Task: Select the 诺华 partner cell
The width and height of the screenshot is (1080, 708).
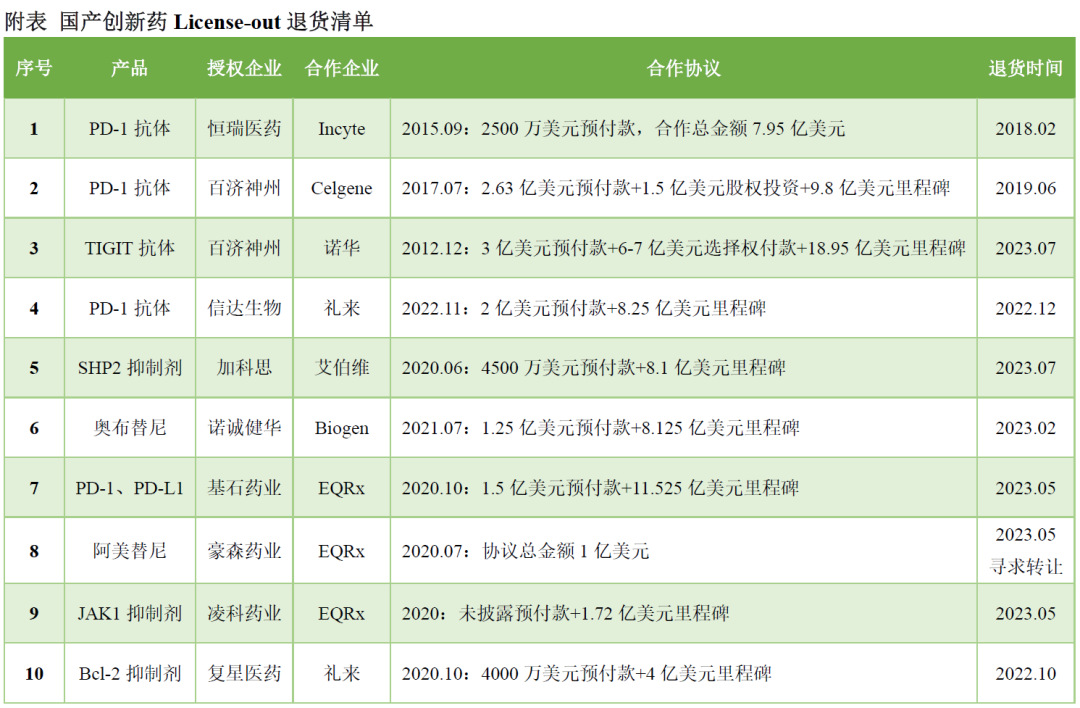Action: (x=342, y=248)
